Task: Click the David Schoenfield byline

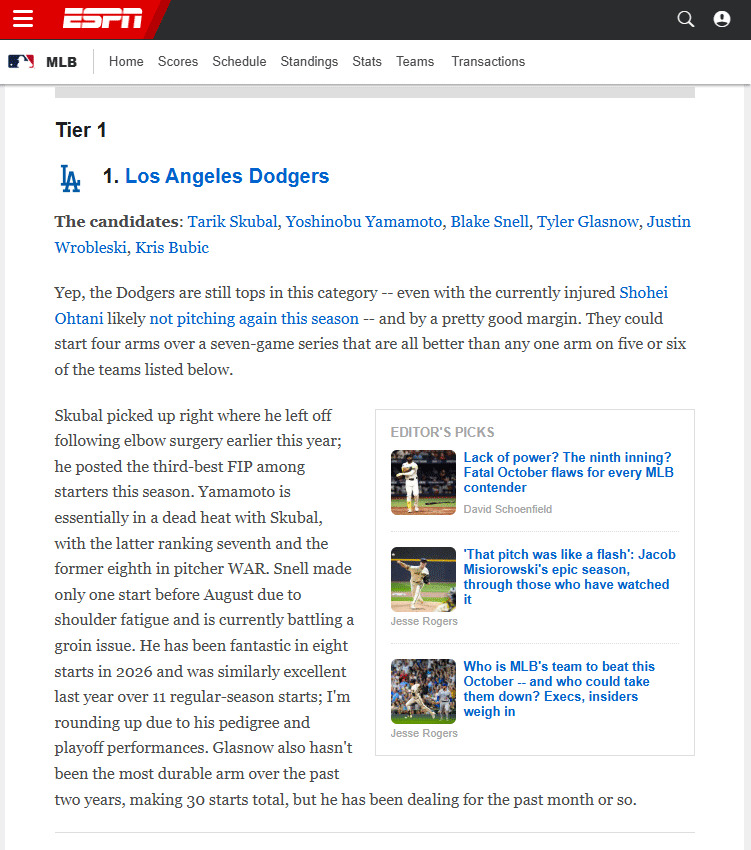Action: (x=508, y=509)
